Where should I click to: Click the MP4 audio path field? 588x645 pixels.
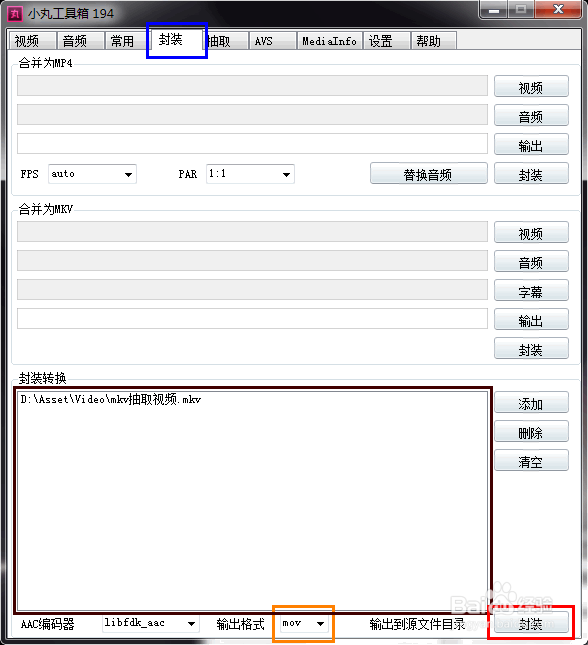click(252, 114)
